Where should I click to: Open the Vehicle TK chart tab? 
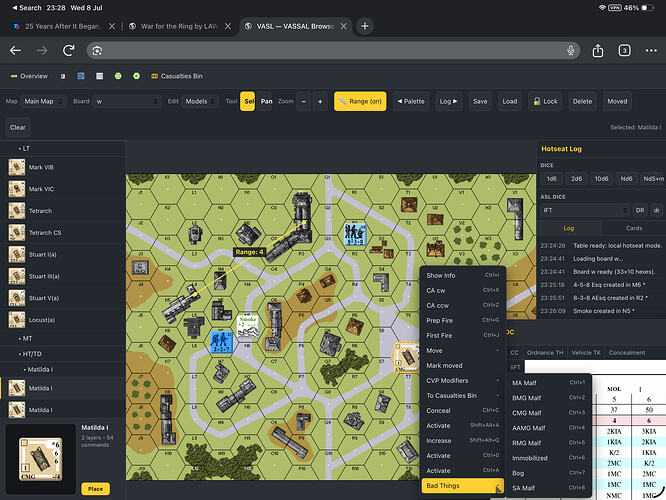586,353
